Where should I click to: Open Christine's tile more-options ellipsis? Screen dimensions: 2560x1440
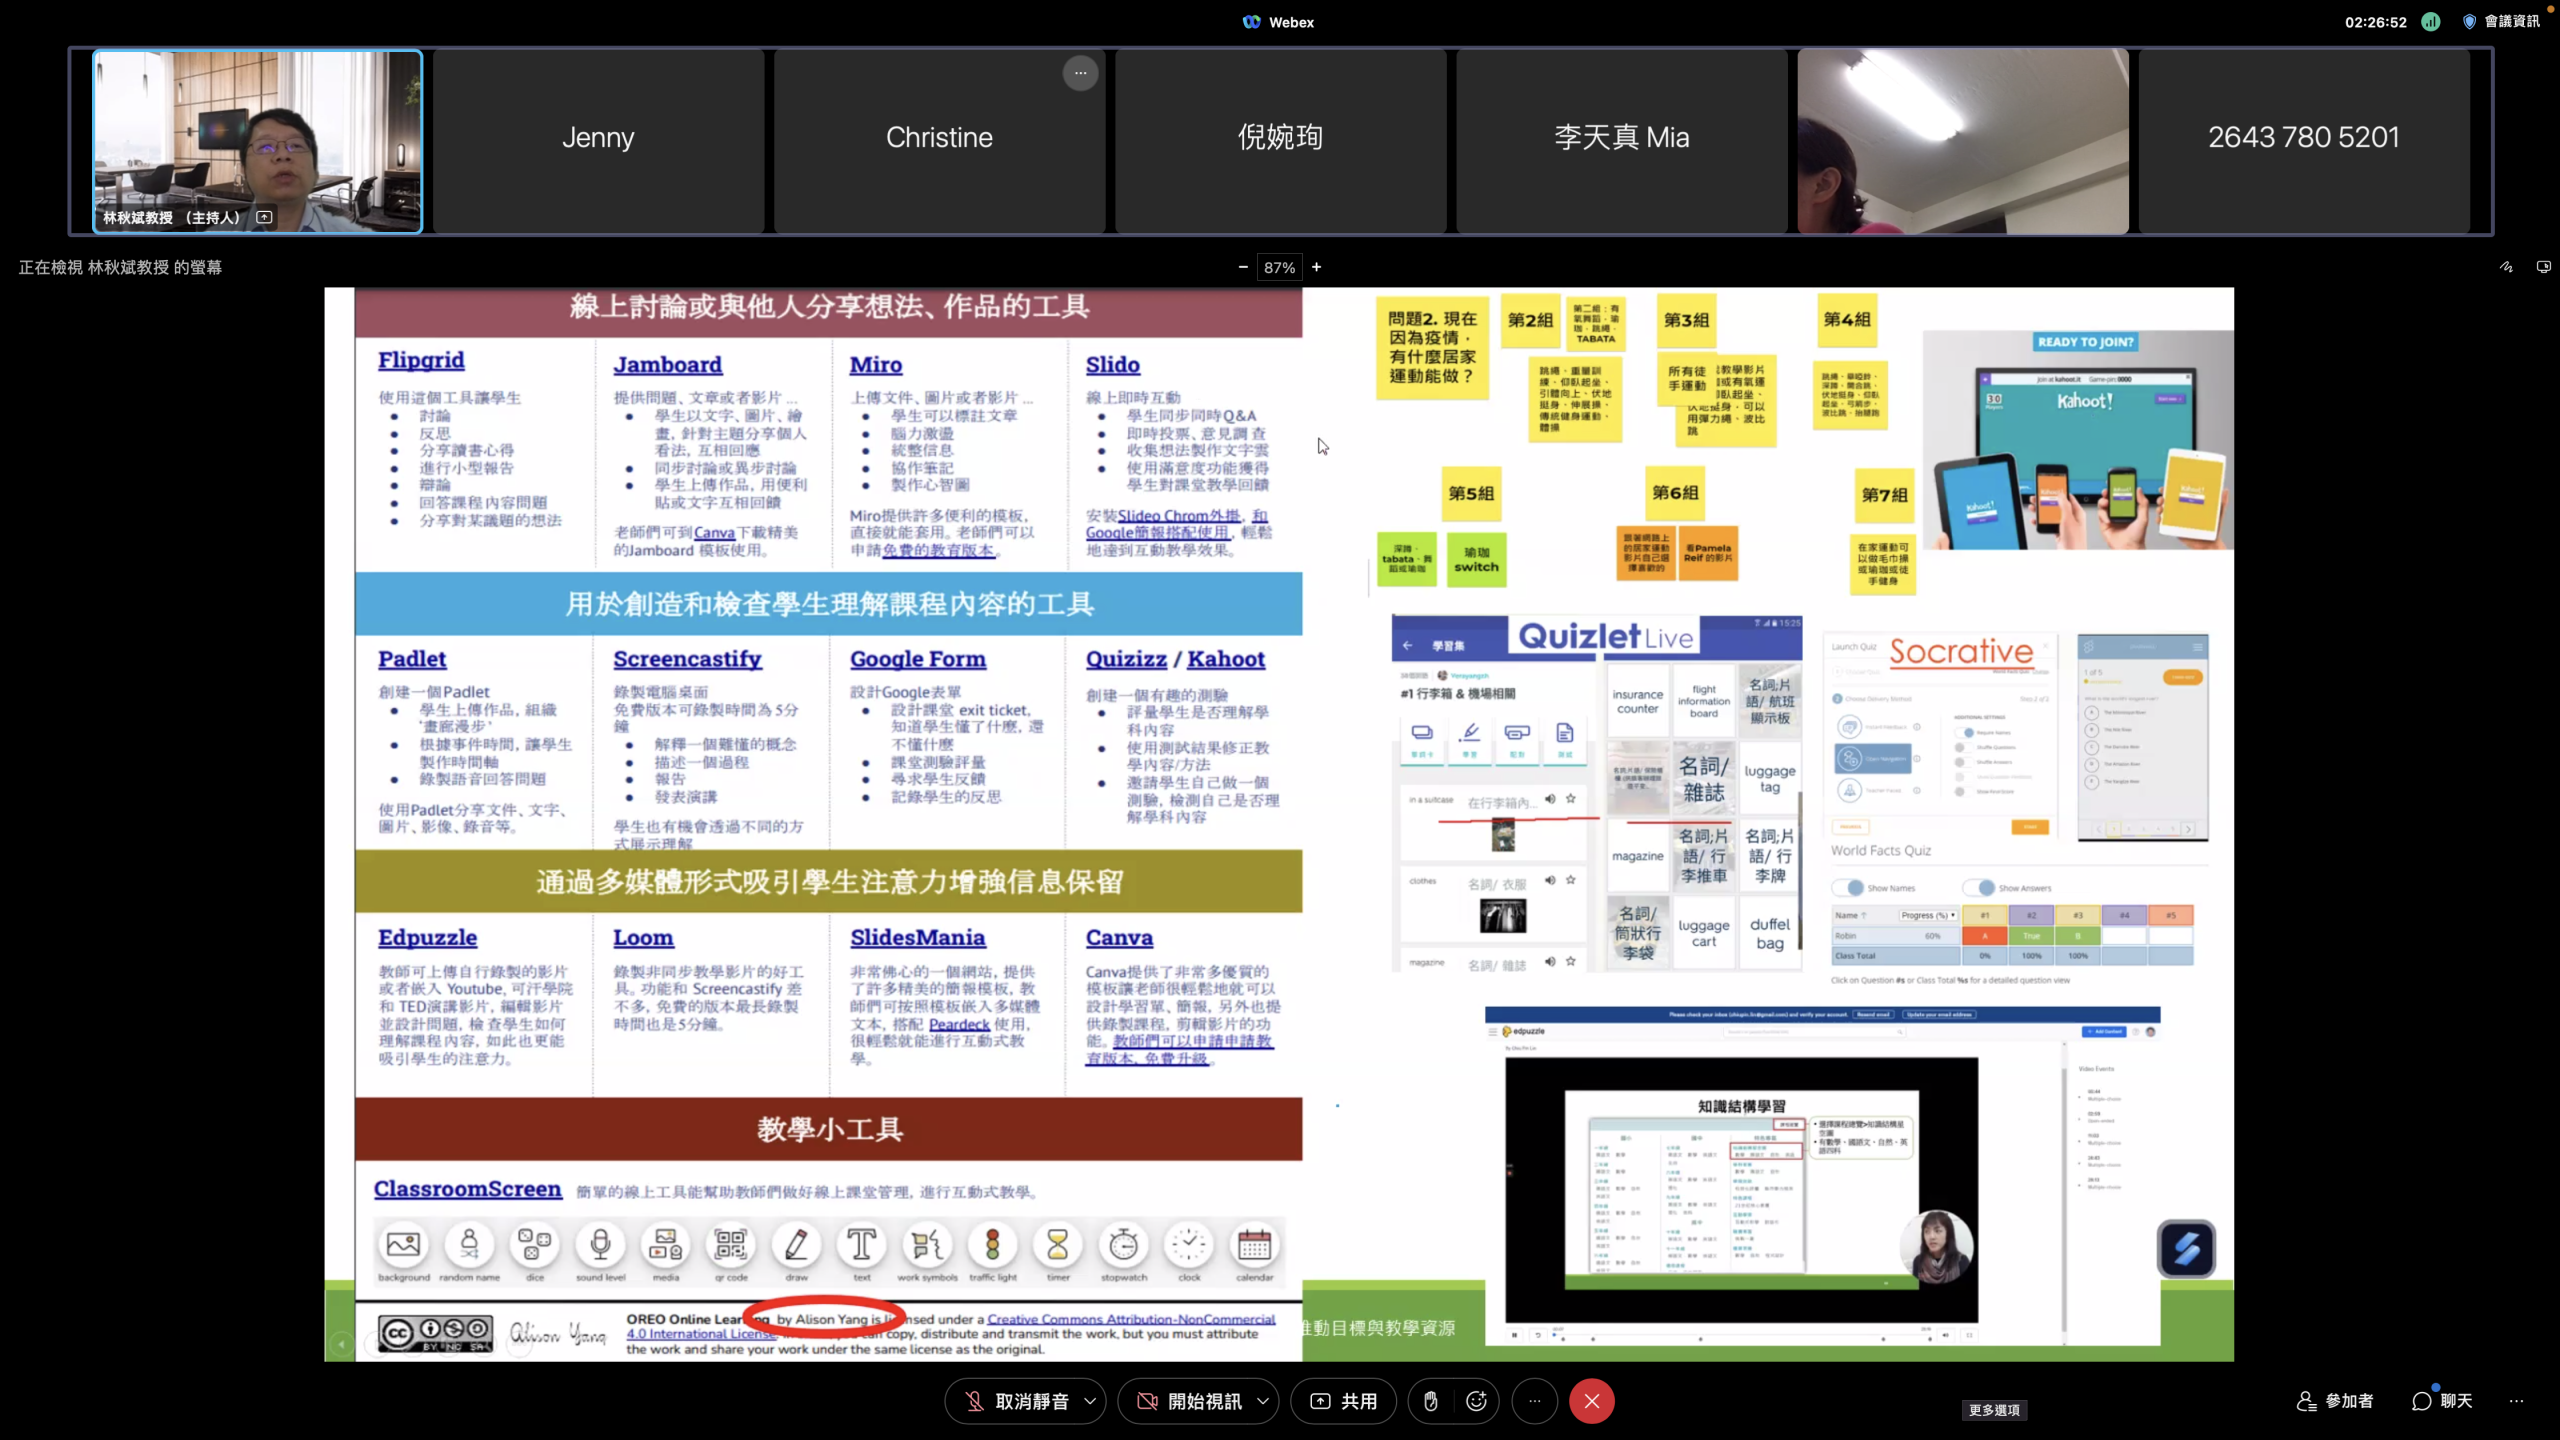click(x=1080, y=73)
